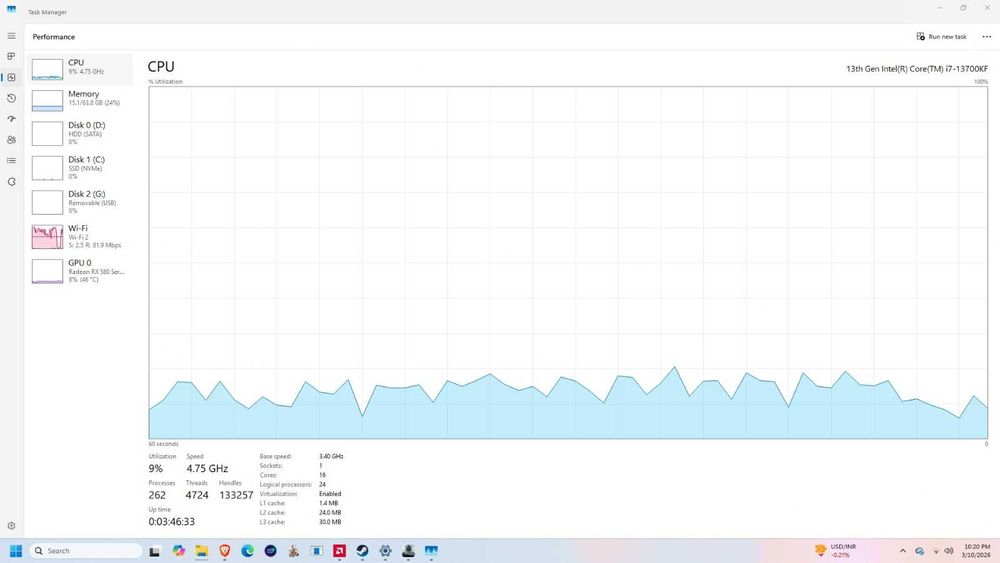Viewport: 1000px width, 563px height.
Task: Open the hamburger navigation menu
Action: point(11,36)
